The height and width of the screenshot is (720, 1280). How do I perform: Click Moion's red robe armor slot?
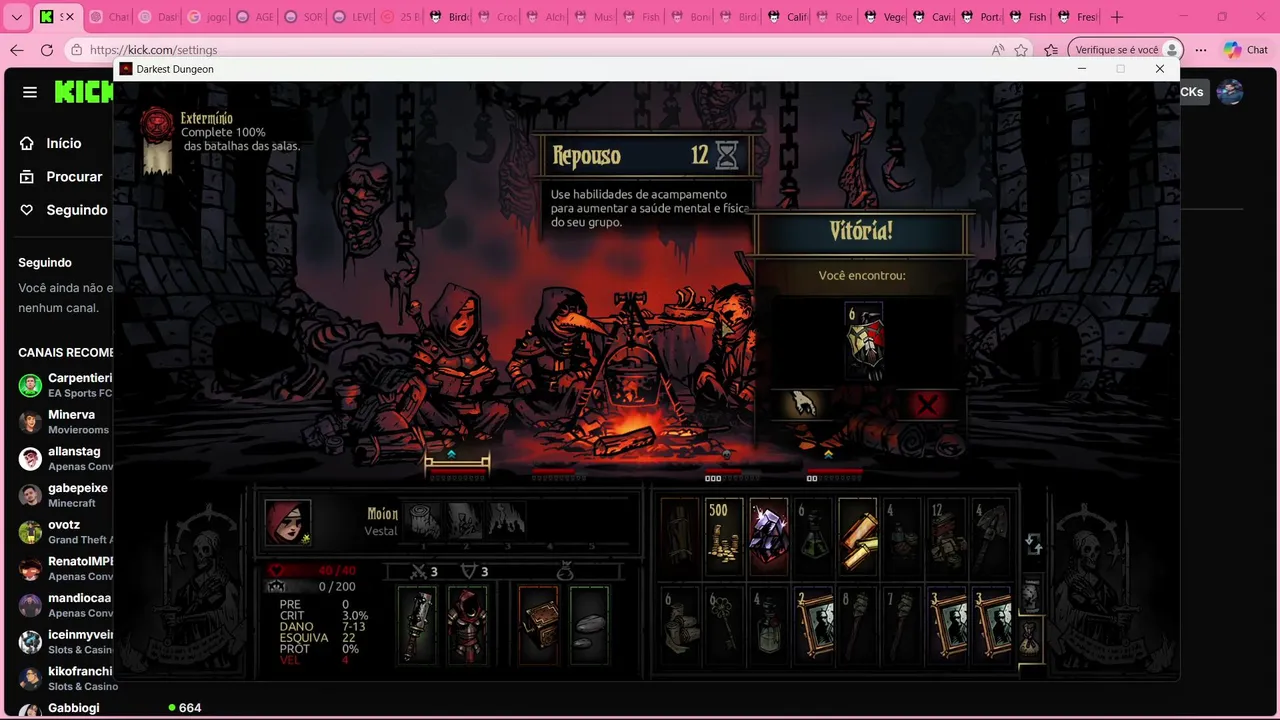tap(467, 625)
